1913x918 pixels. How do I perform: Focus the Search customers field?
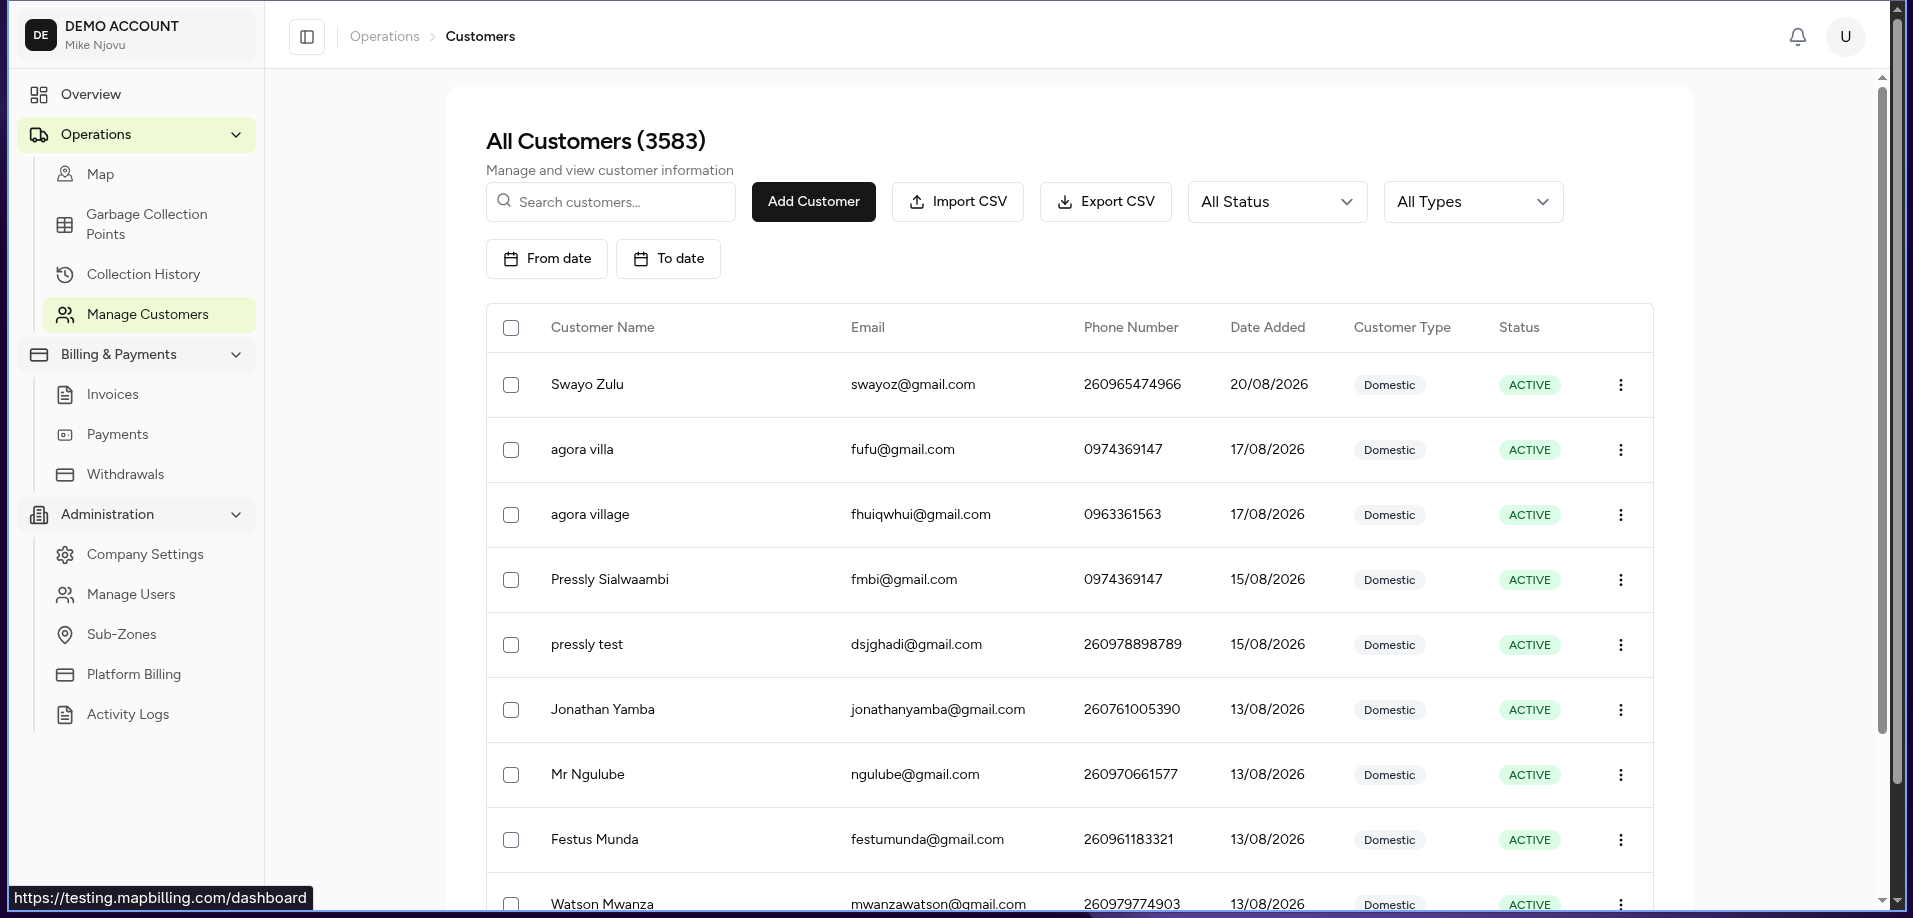coord(611,202)
